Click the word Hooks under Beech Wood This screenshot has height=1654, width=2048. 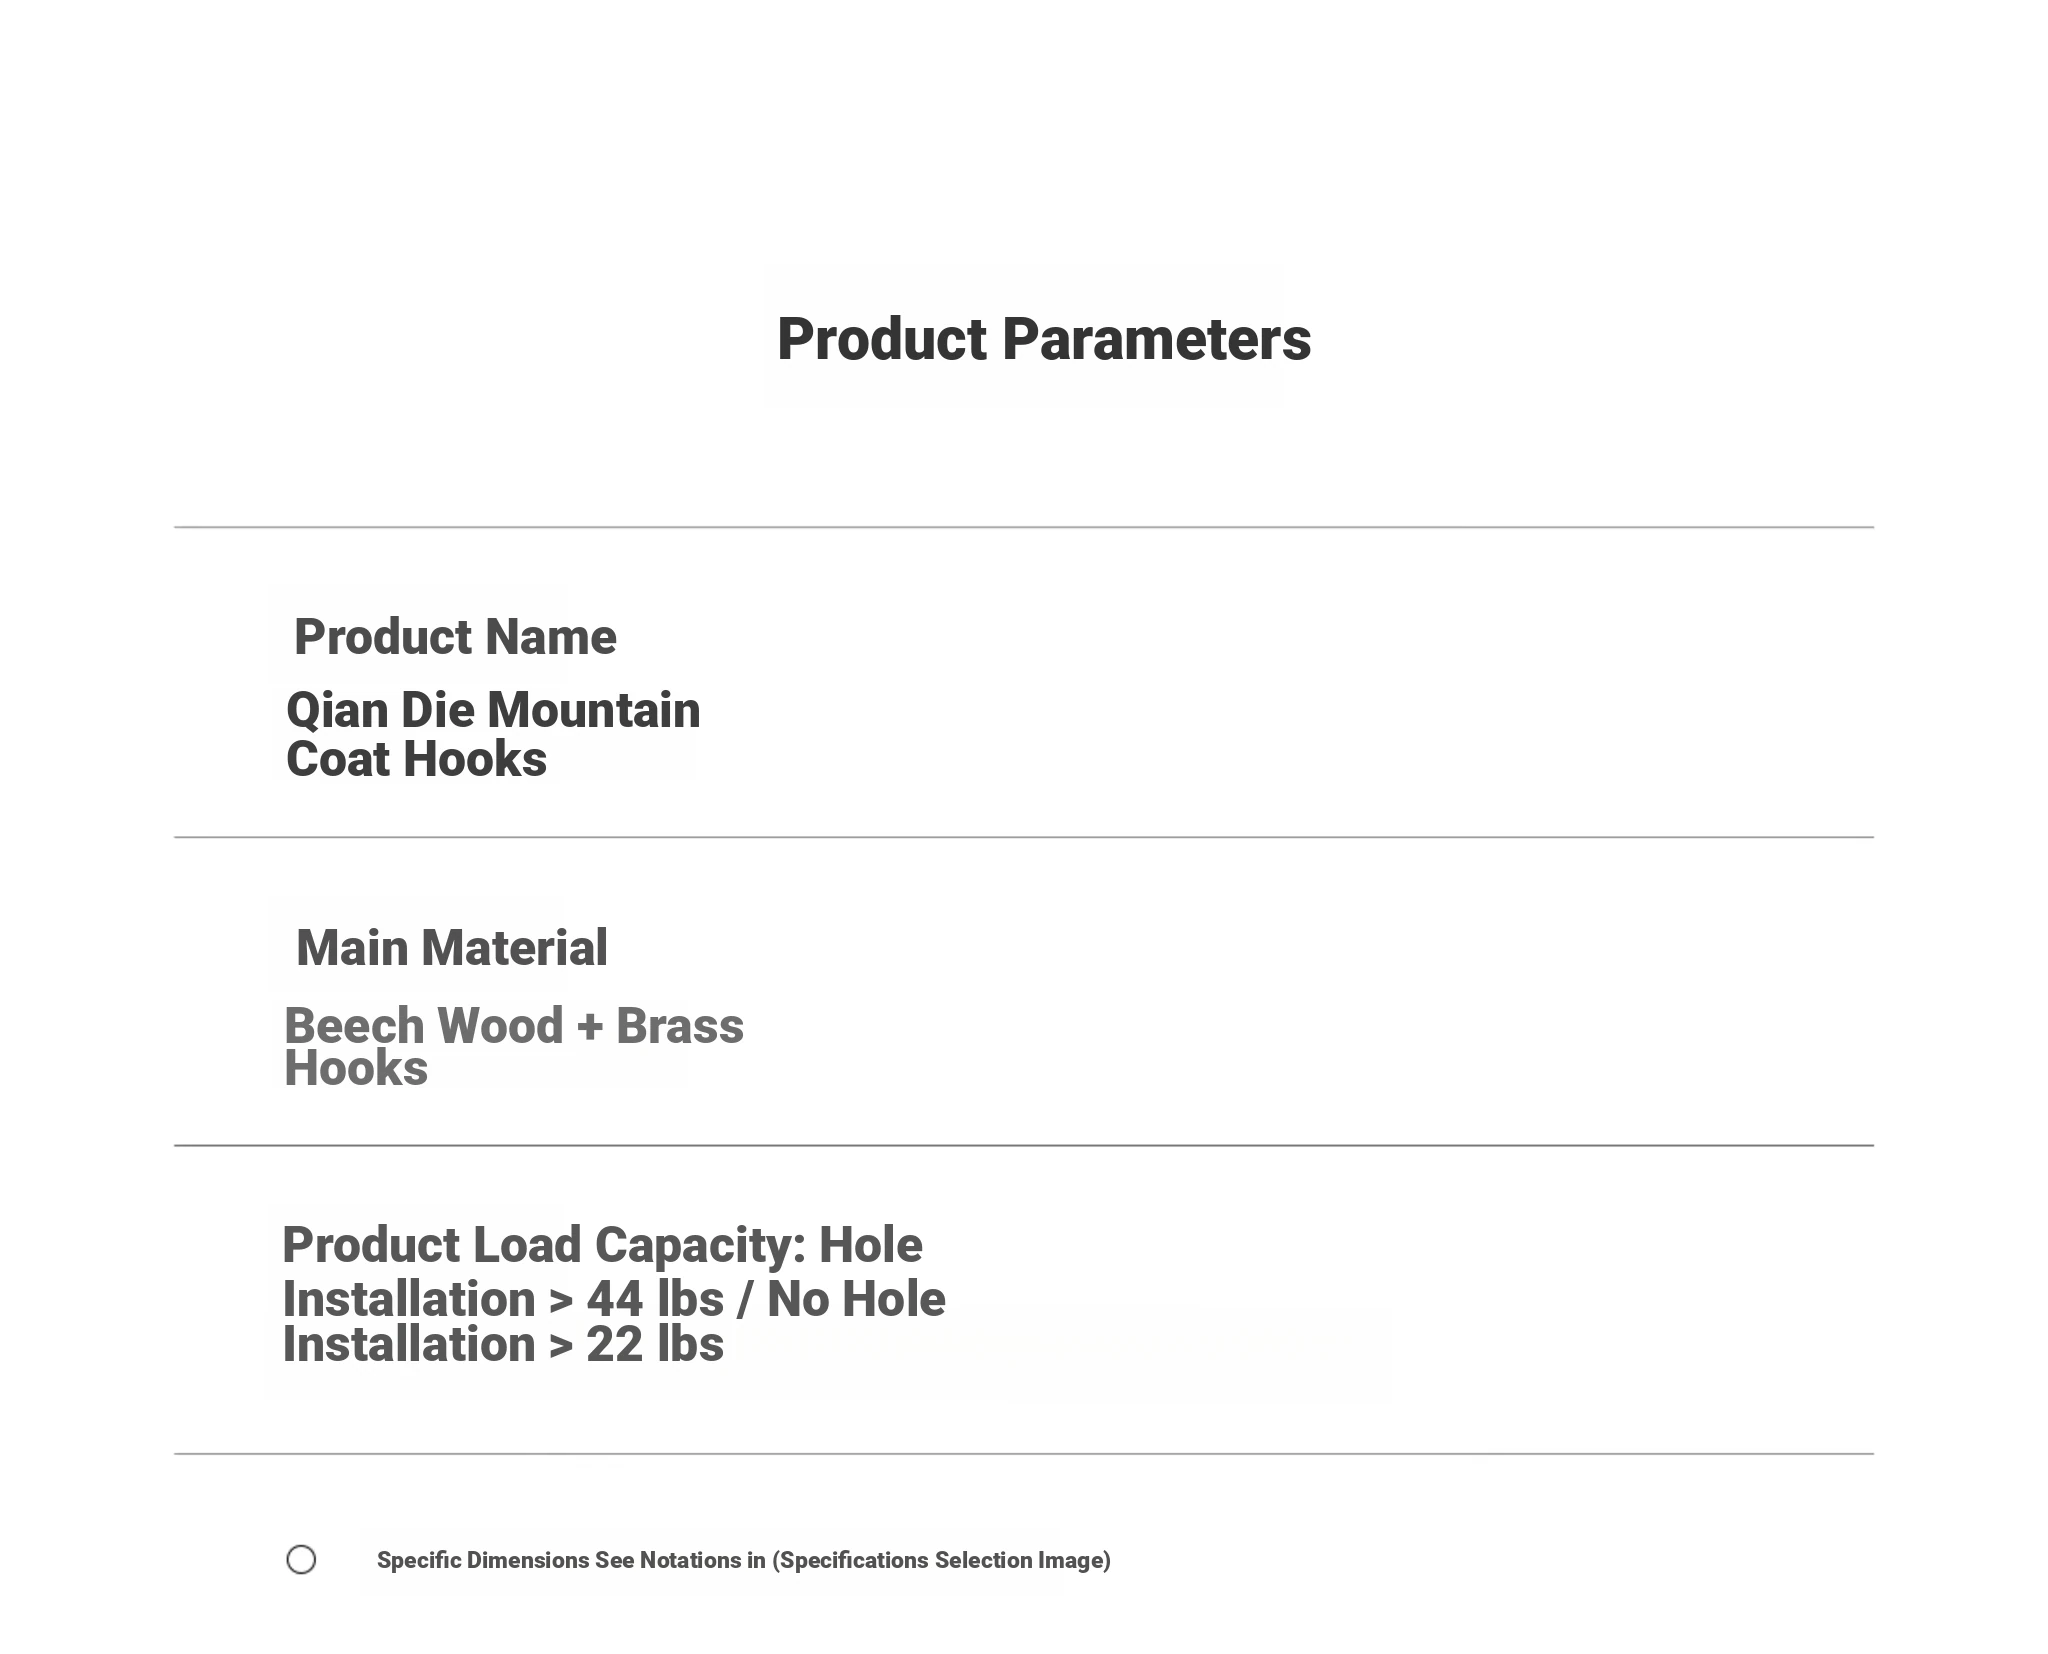356,1068
